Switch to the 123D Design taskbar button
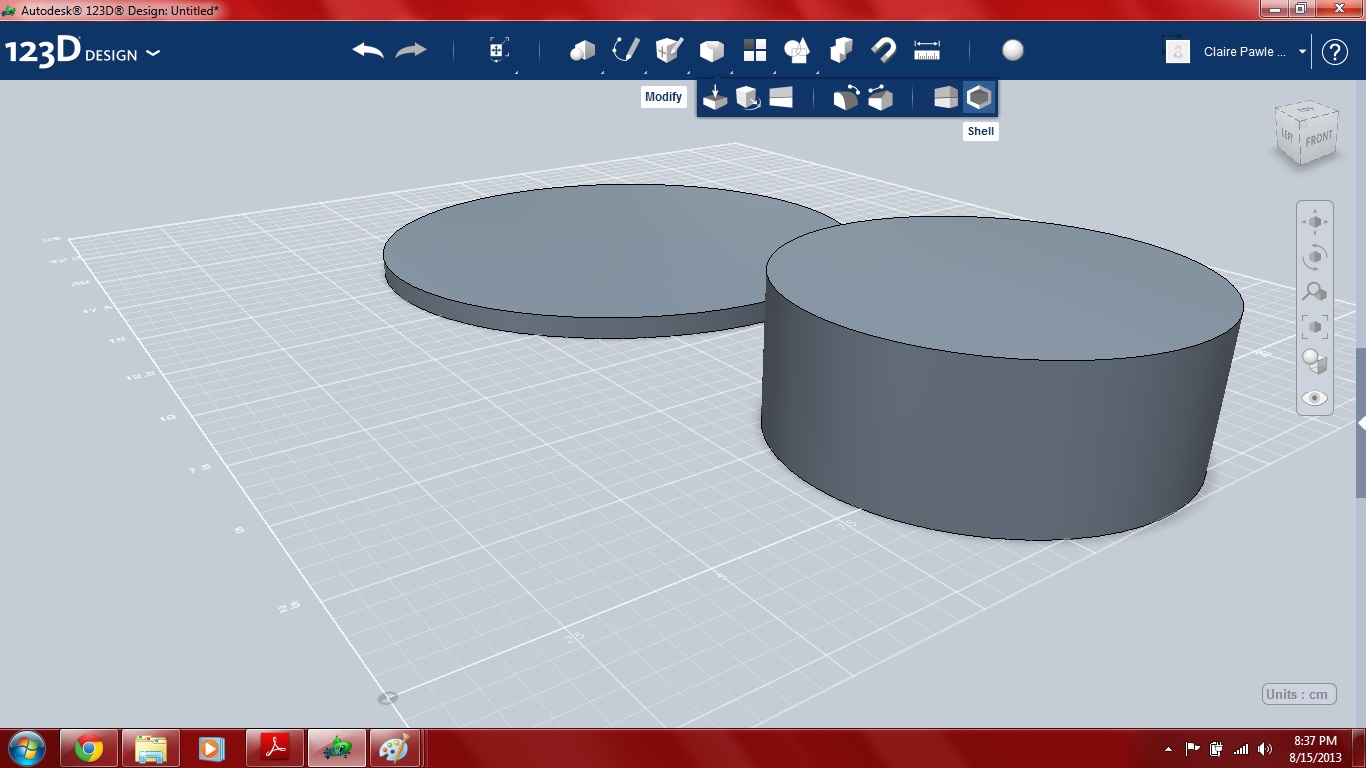The height and width of the screenshot is (768, 1366). (x=337, y=748)
